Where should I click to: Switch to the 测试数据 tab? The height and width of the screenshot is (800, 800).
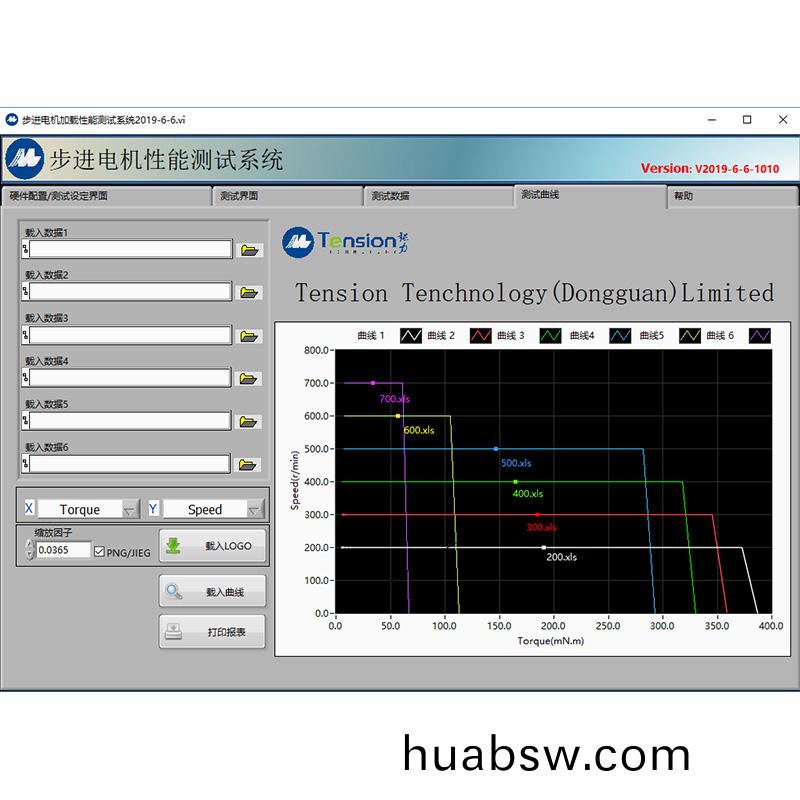pyautogui.click(x=437, y=196)
